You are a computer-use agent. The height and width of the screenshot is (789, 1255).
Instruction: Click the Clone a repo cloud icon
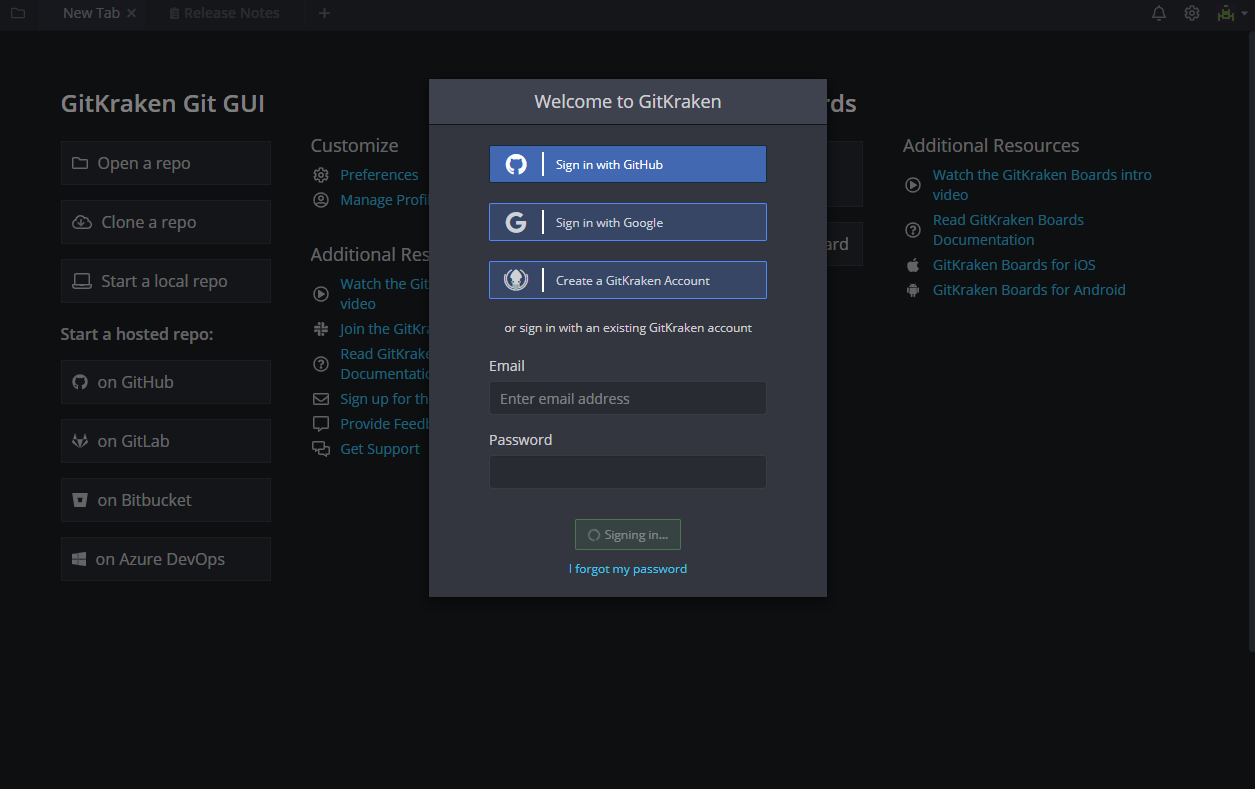(x=82, y=222)
